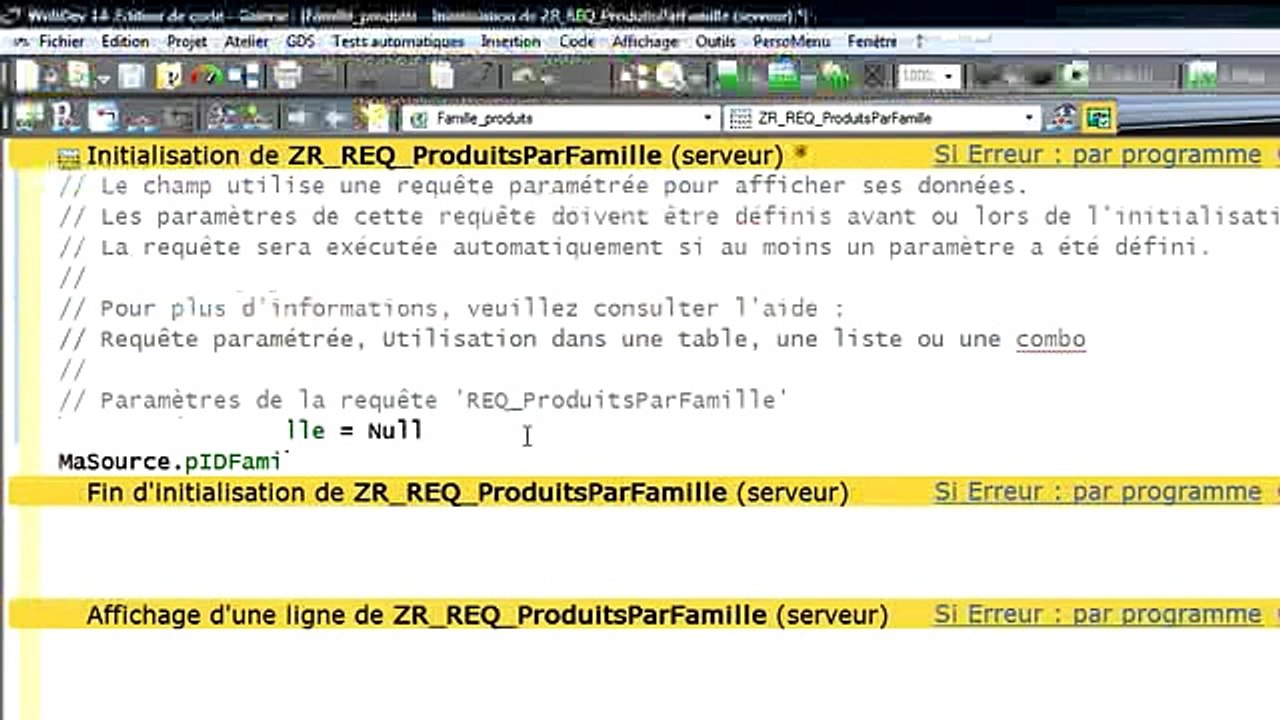Click comment line 'La requête sera exécutée automatiquement'
This screenshot has height=720, width=1280.
(635, 247)
